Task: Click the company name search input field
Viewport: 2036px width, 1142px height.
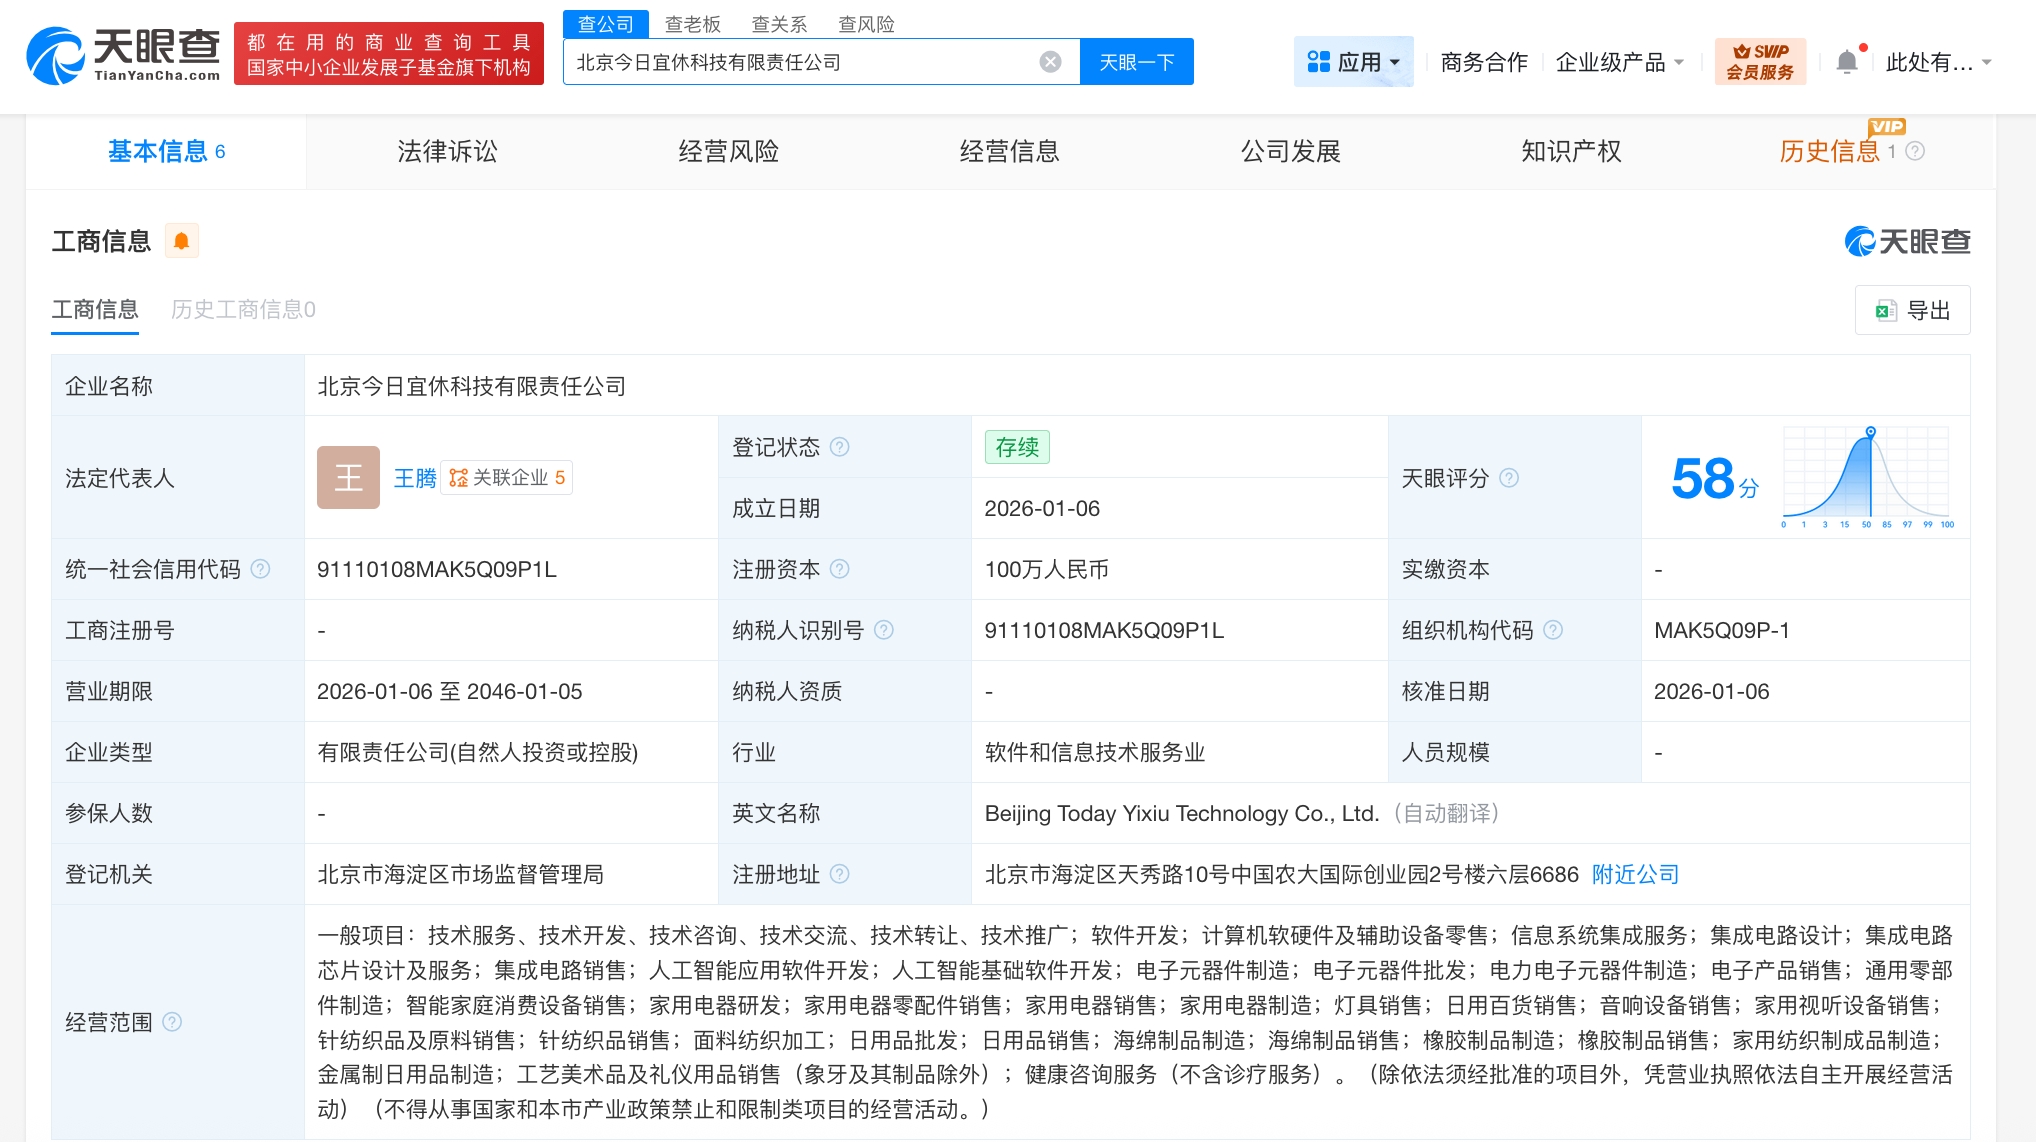Action: tap(800, 62)
